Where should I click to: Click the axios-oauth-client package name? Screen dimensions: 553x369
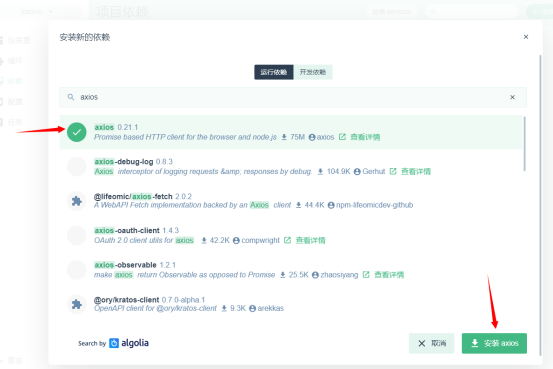click(x=127, y=230)
